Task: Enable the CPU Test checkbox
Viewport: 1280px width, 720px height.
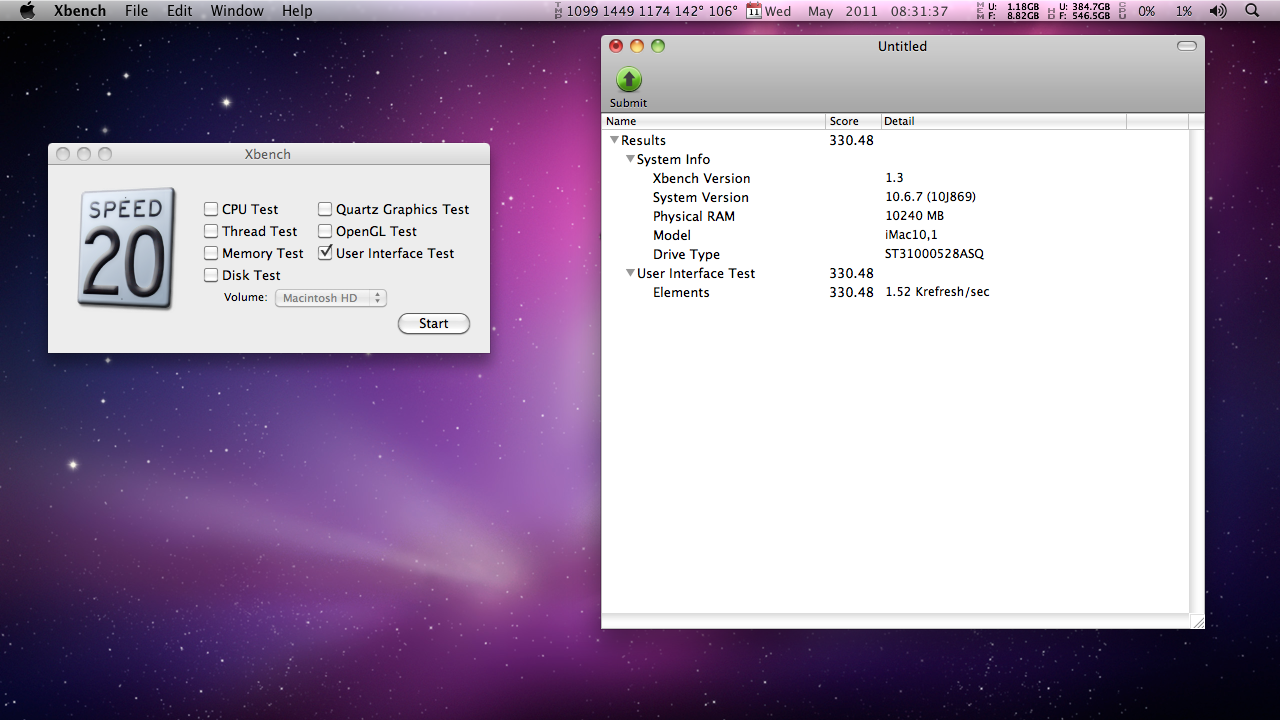Action: pos(211,209)
